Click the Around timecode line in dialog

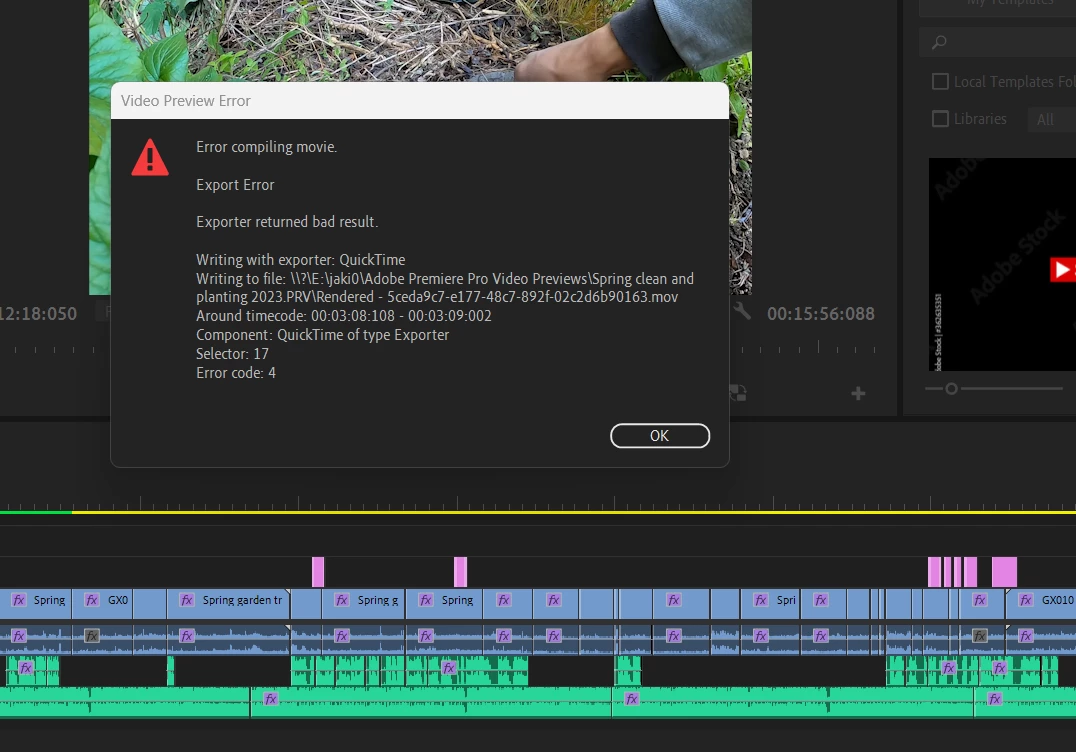point(344,316)
